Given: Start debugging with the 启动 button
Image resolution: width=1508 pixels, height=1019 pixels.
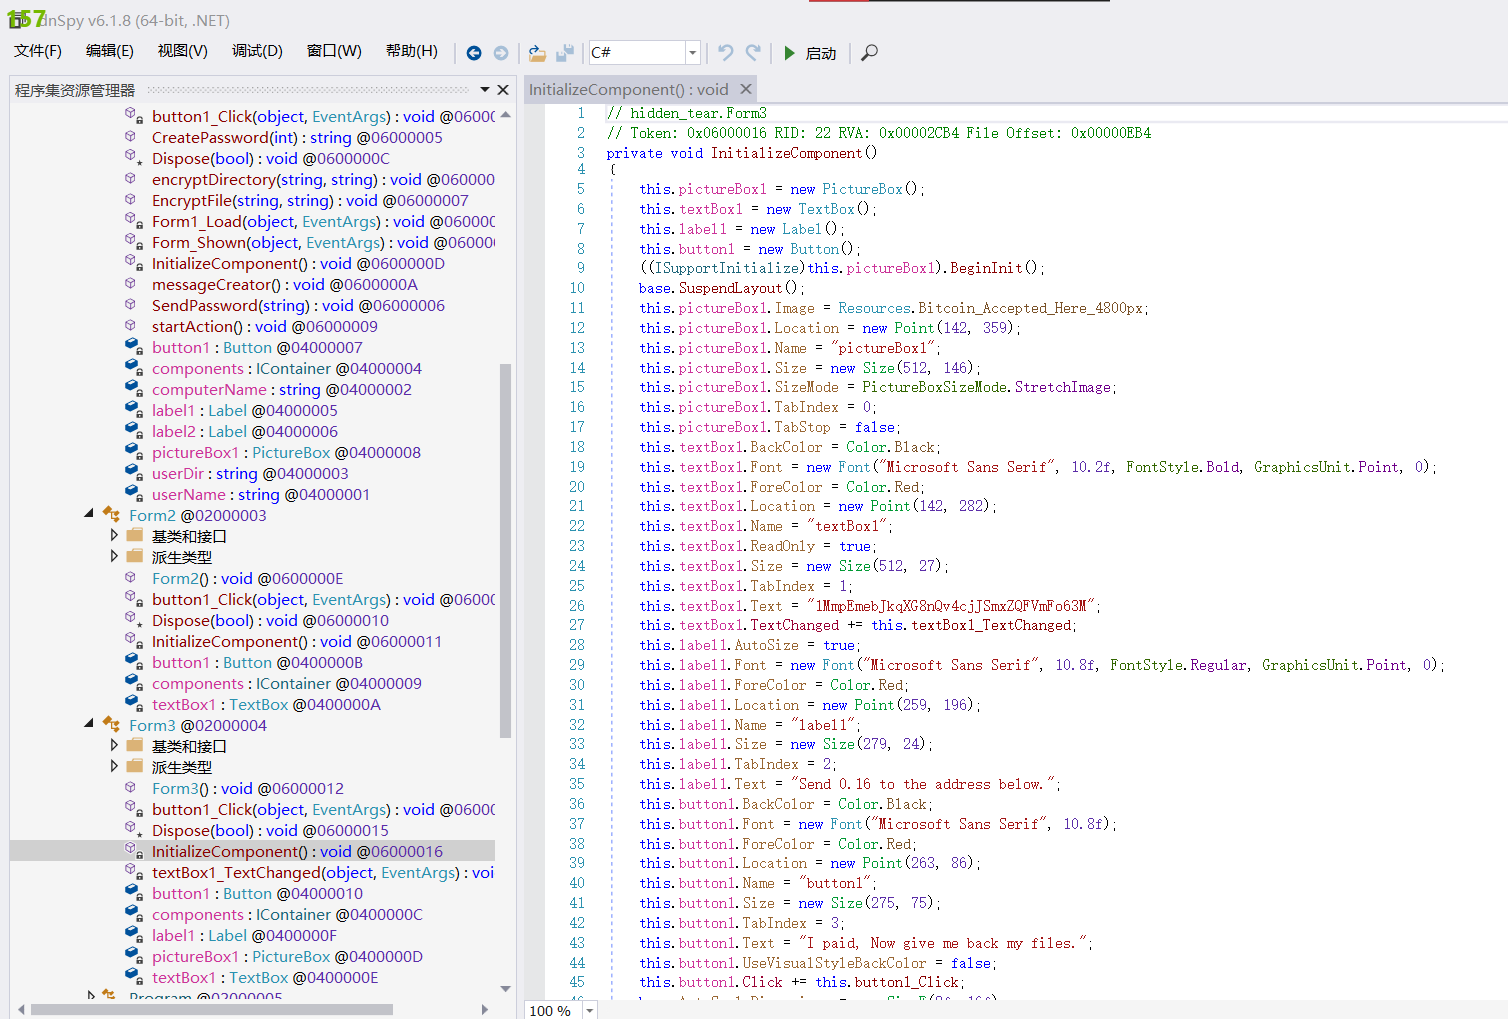Looking at the screenshot, I should click(x=809, y=53).
